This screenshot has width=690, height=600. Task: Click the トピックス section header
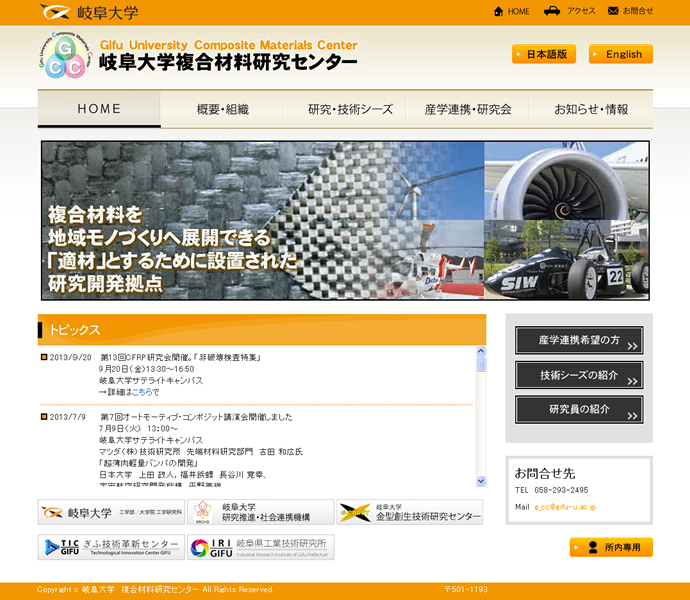click(x=262, y=330)
